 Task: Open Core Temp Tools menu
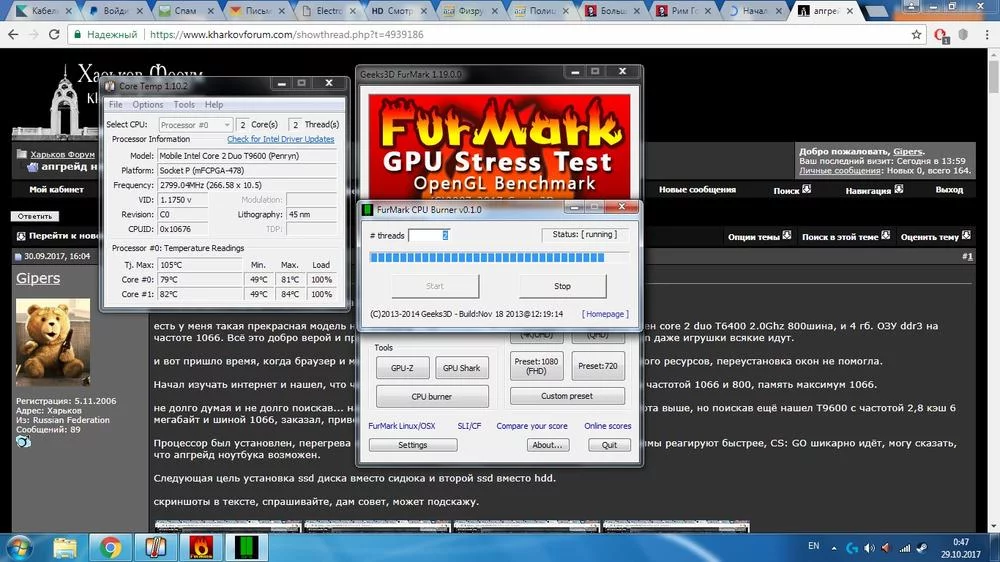click(184, 105)
